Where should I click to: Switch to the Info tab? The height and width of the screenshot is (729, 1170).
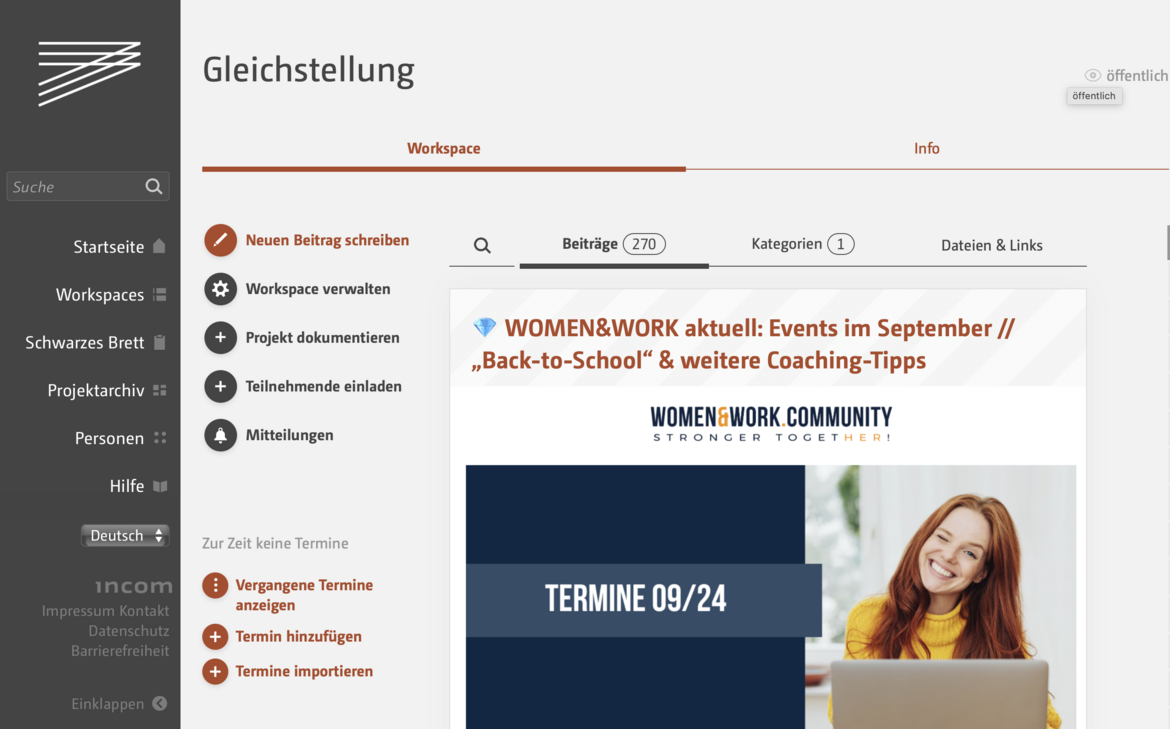pyautogui.click(x=927, y=148)
